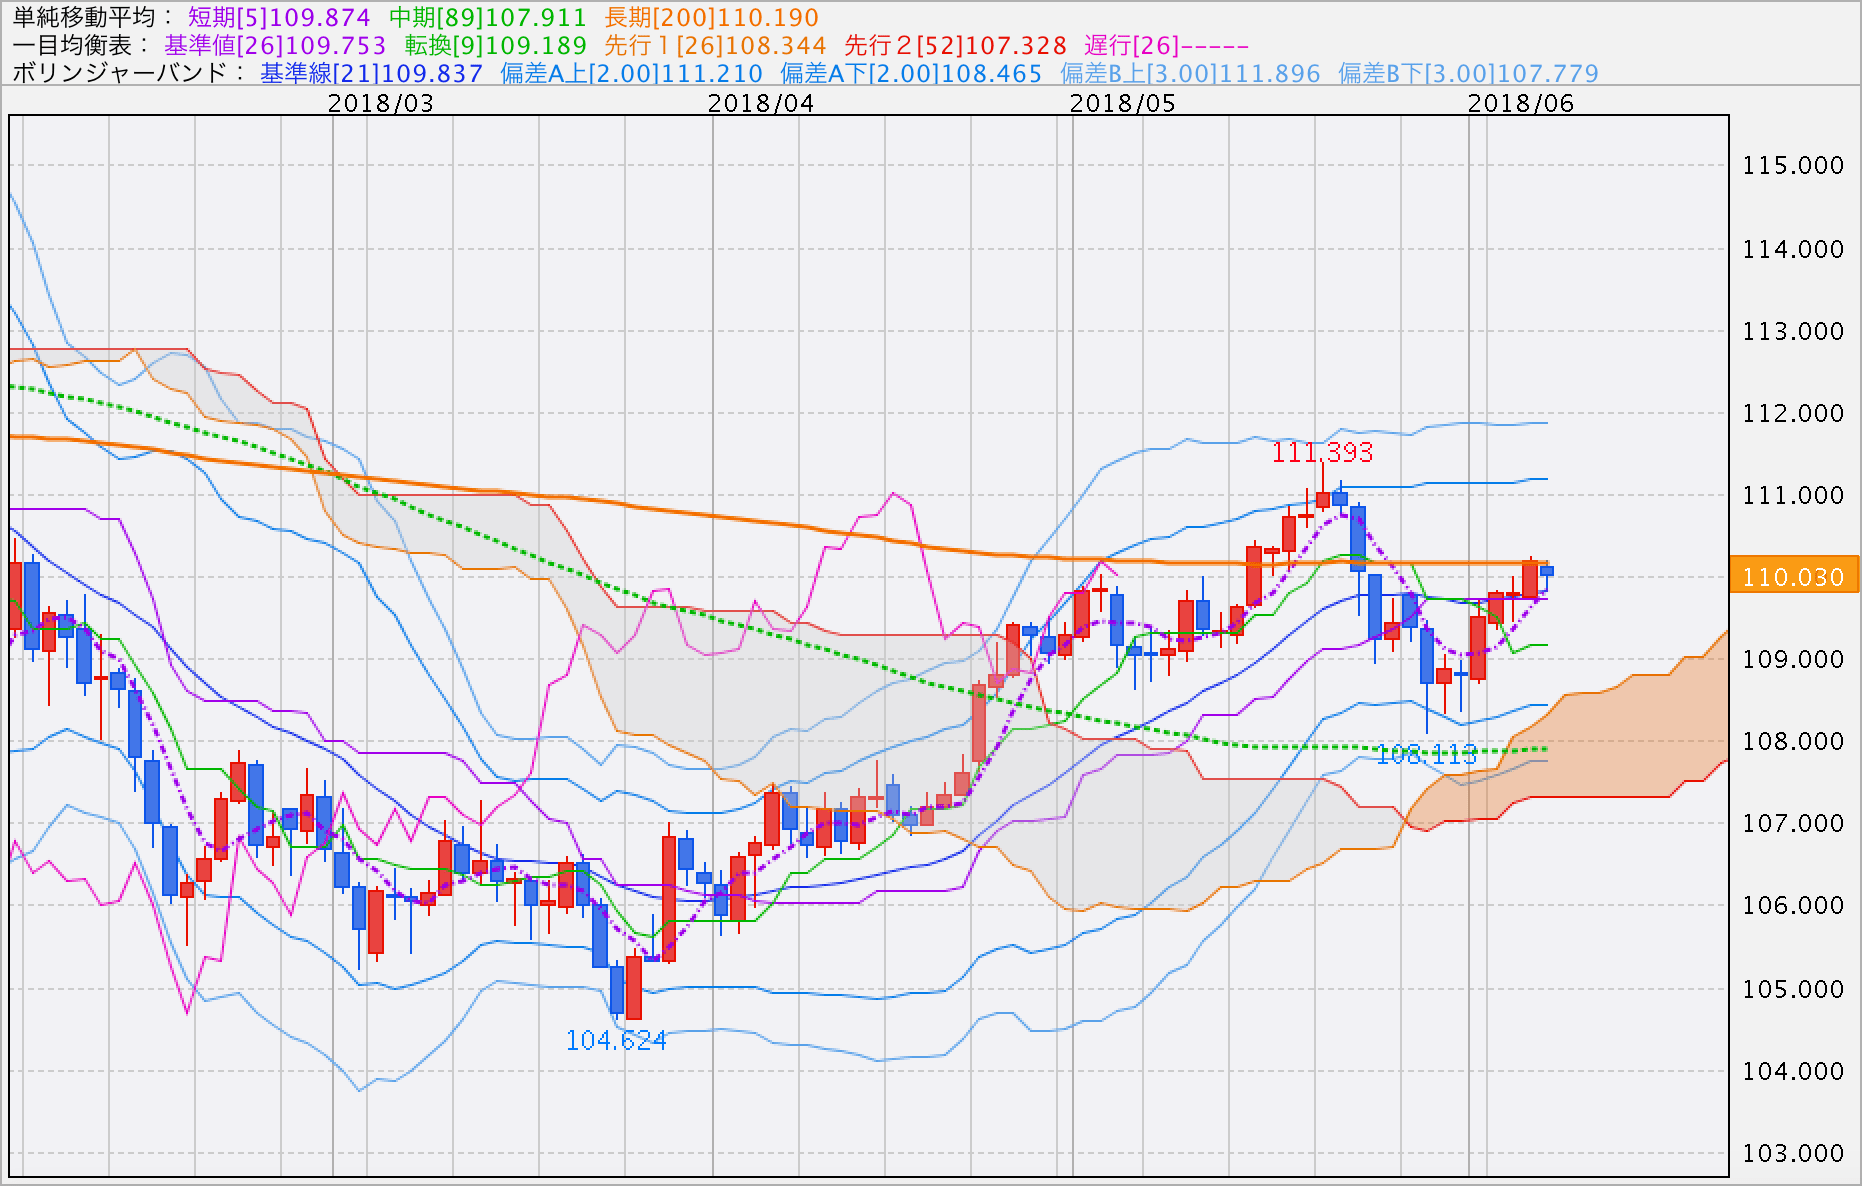Click the 2018/03 date axis label

click(x=381, y=103)
